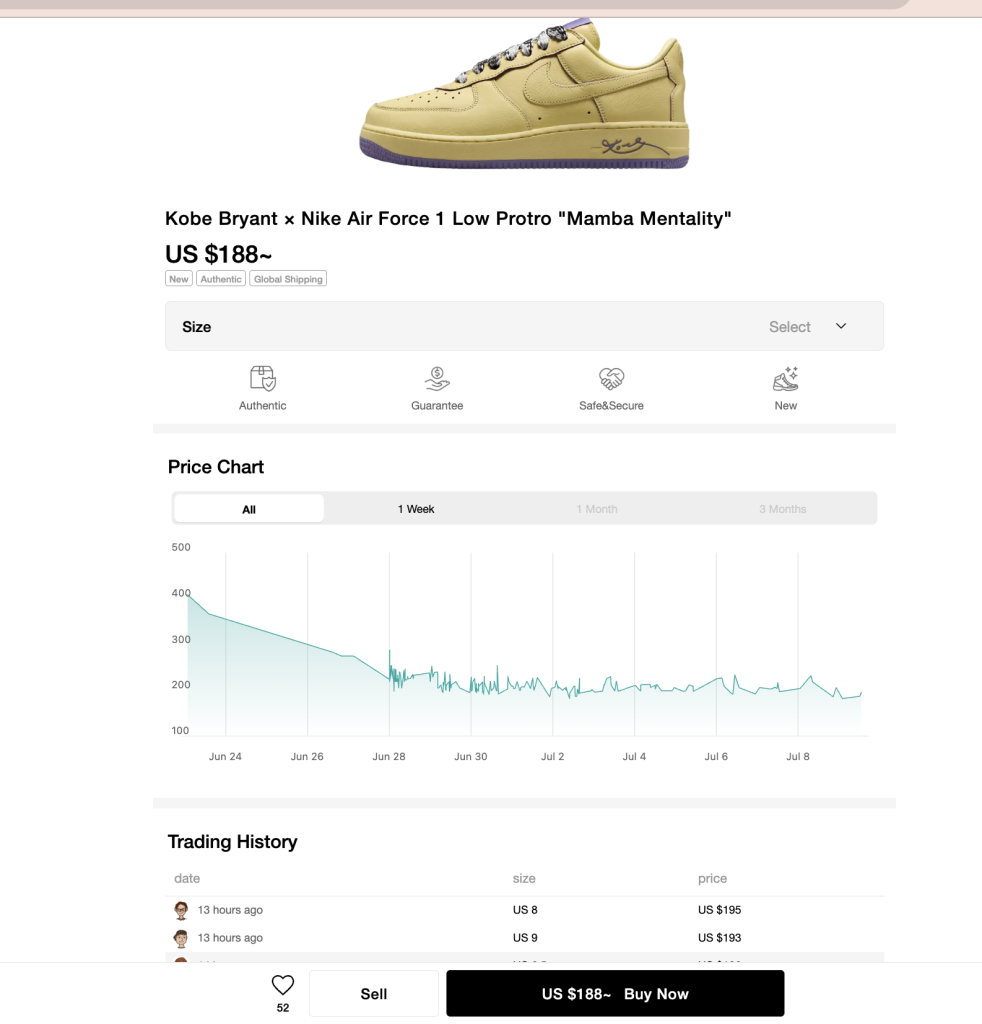The image size is (982, 1024).
Task: Click the Jun 28 price spike on chart
Action: 390,653
